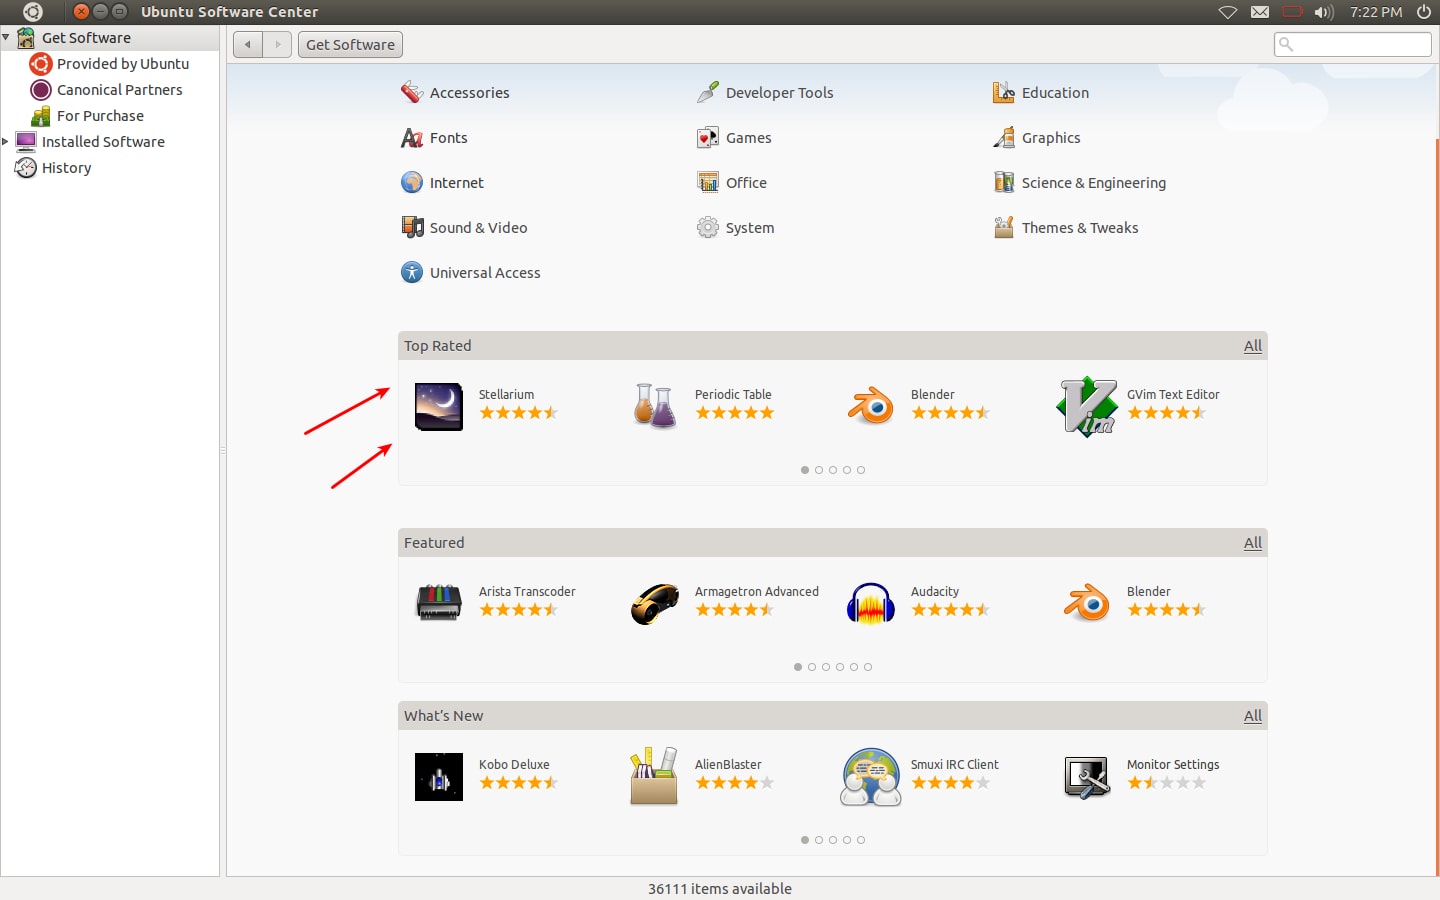Viewport: 1440px width, 900px height.
Task: Go forward with the right arrow button
Action: [x=278, y=44]
